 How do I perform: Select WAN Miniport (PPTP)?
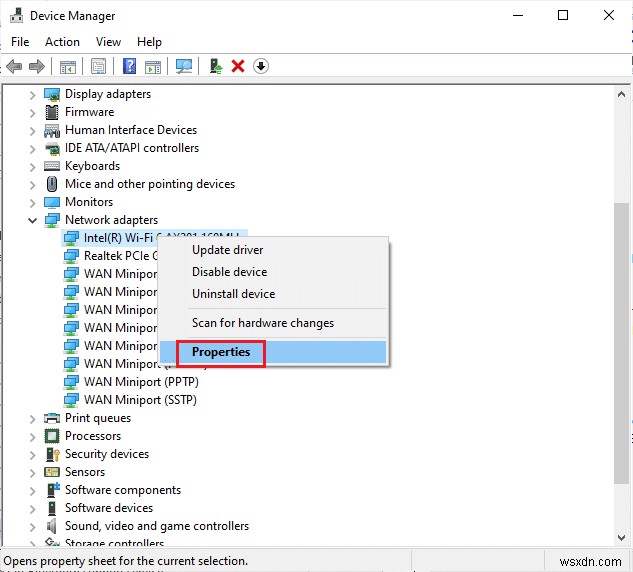[141, 382]
